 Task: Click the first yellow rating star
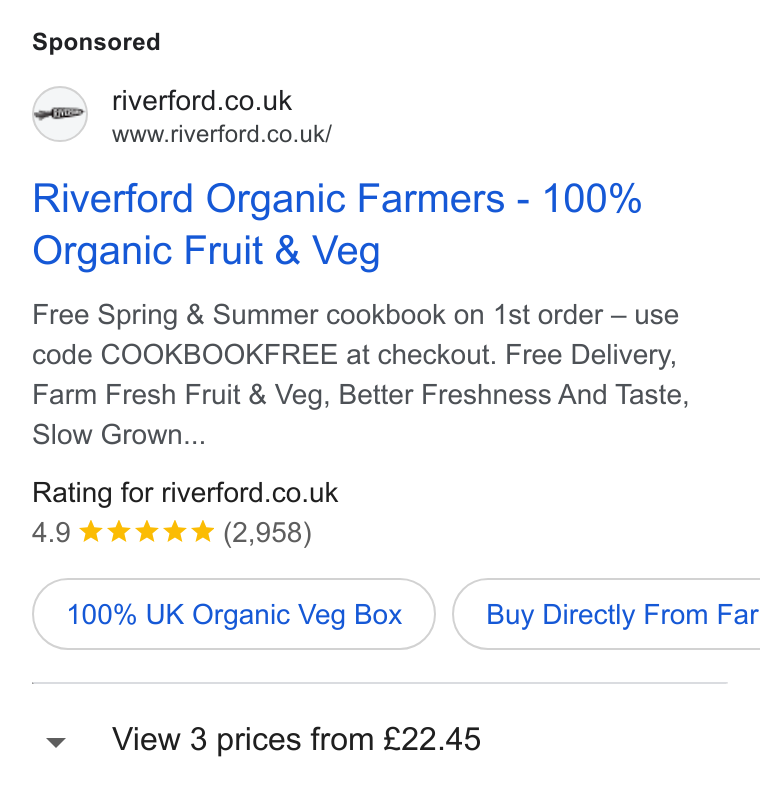click(x=91, y=531)
